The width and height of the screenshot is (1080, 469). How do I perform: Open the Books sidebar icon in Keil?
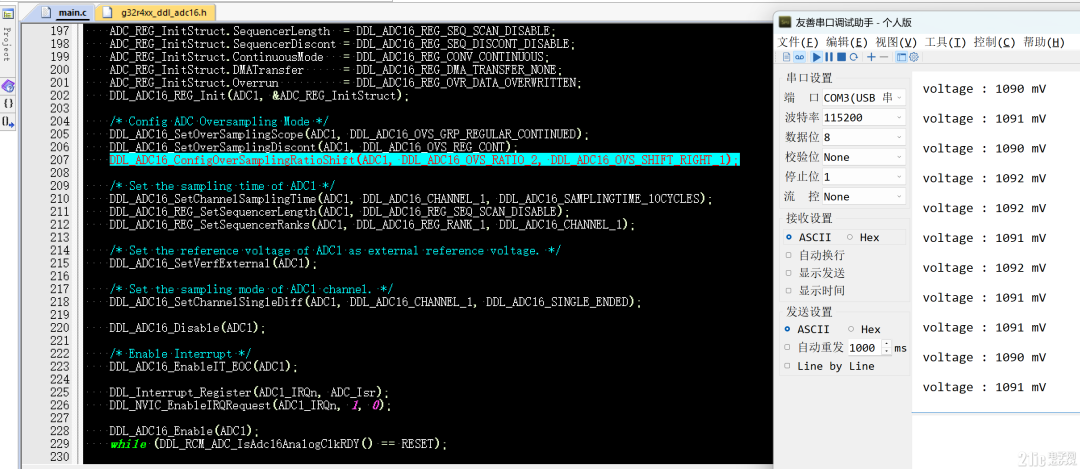point(8,86)
